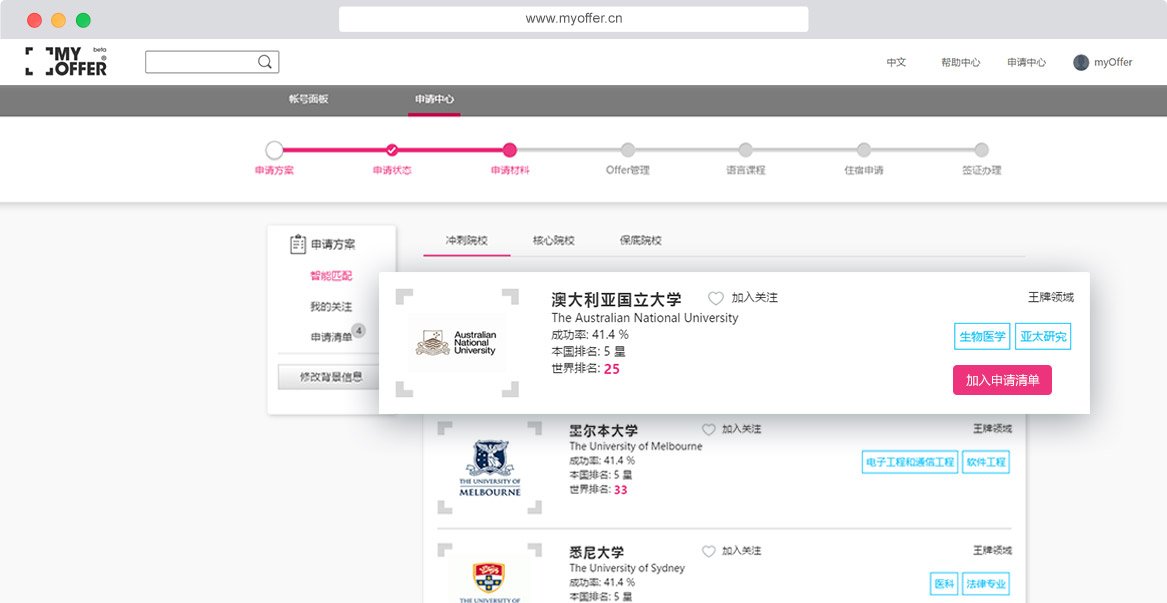Click 'The University of Sydney' text

627,568
